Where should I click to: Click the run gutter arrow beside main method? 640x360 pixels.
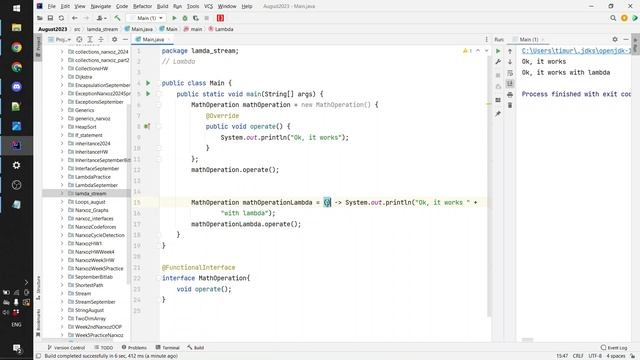tap(148, 94)
